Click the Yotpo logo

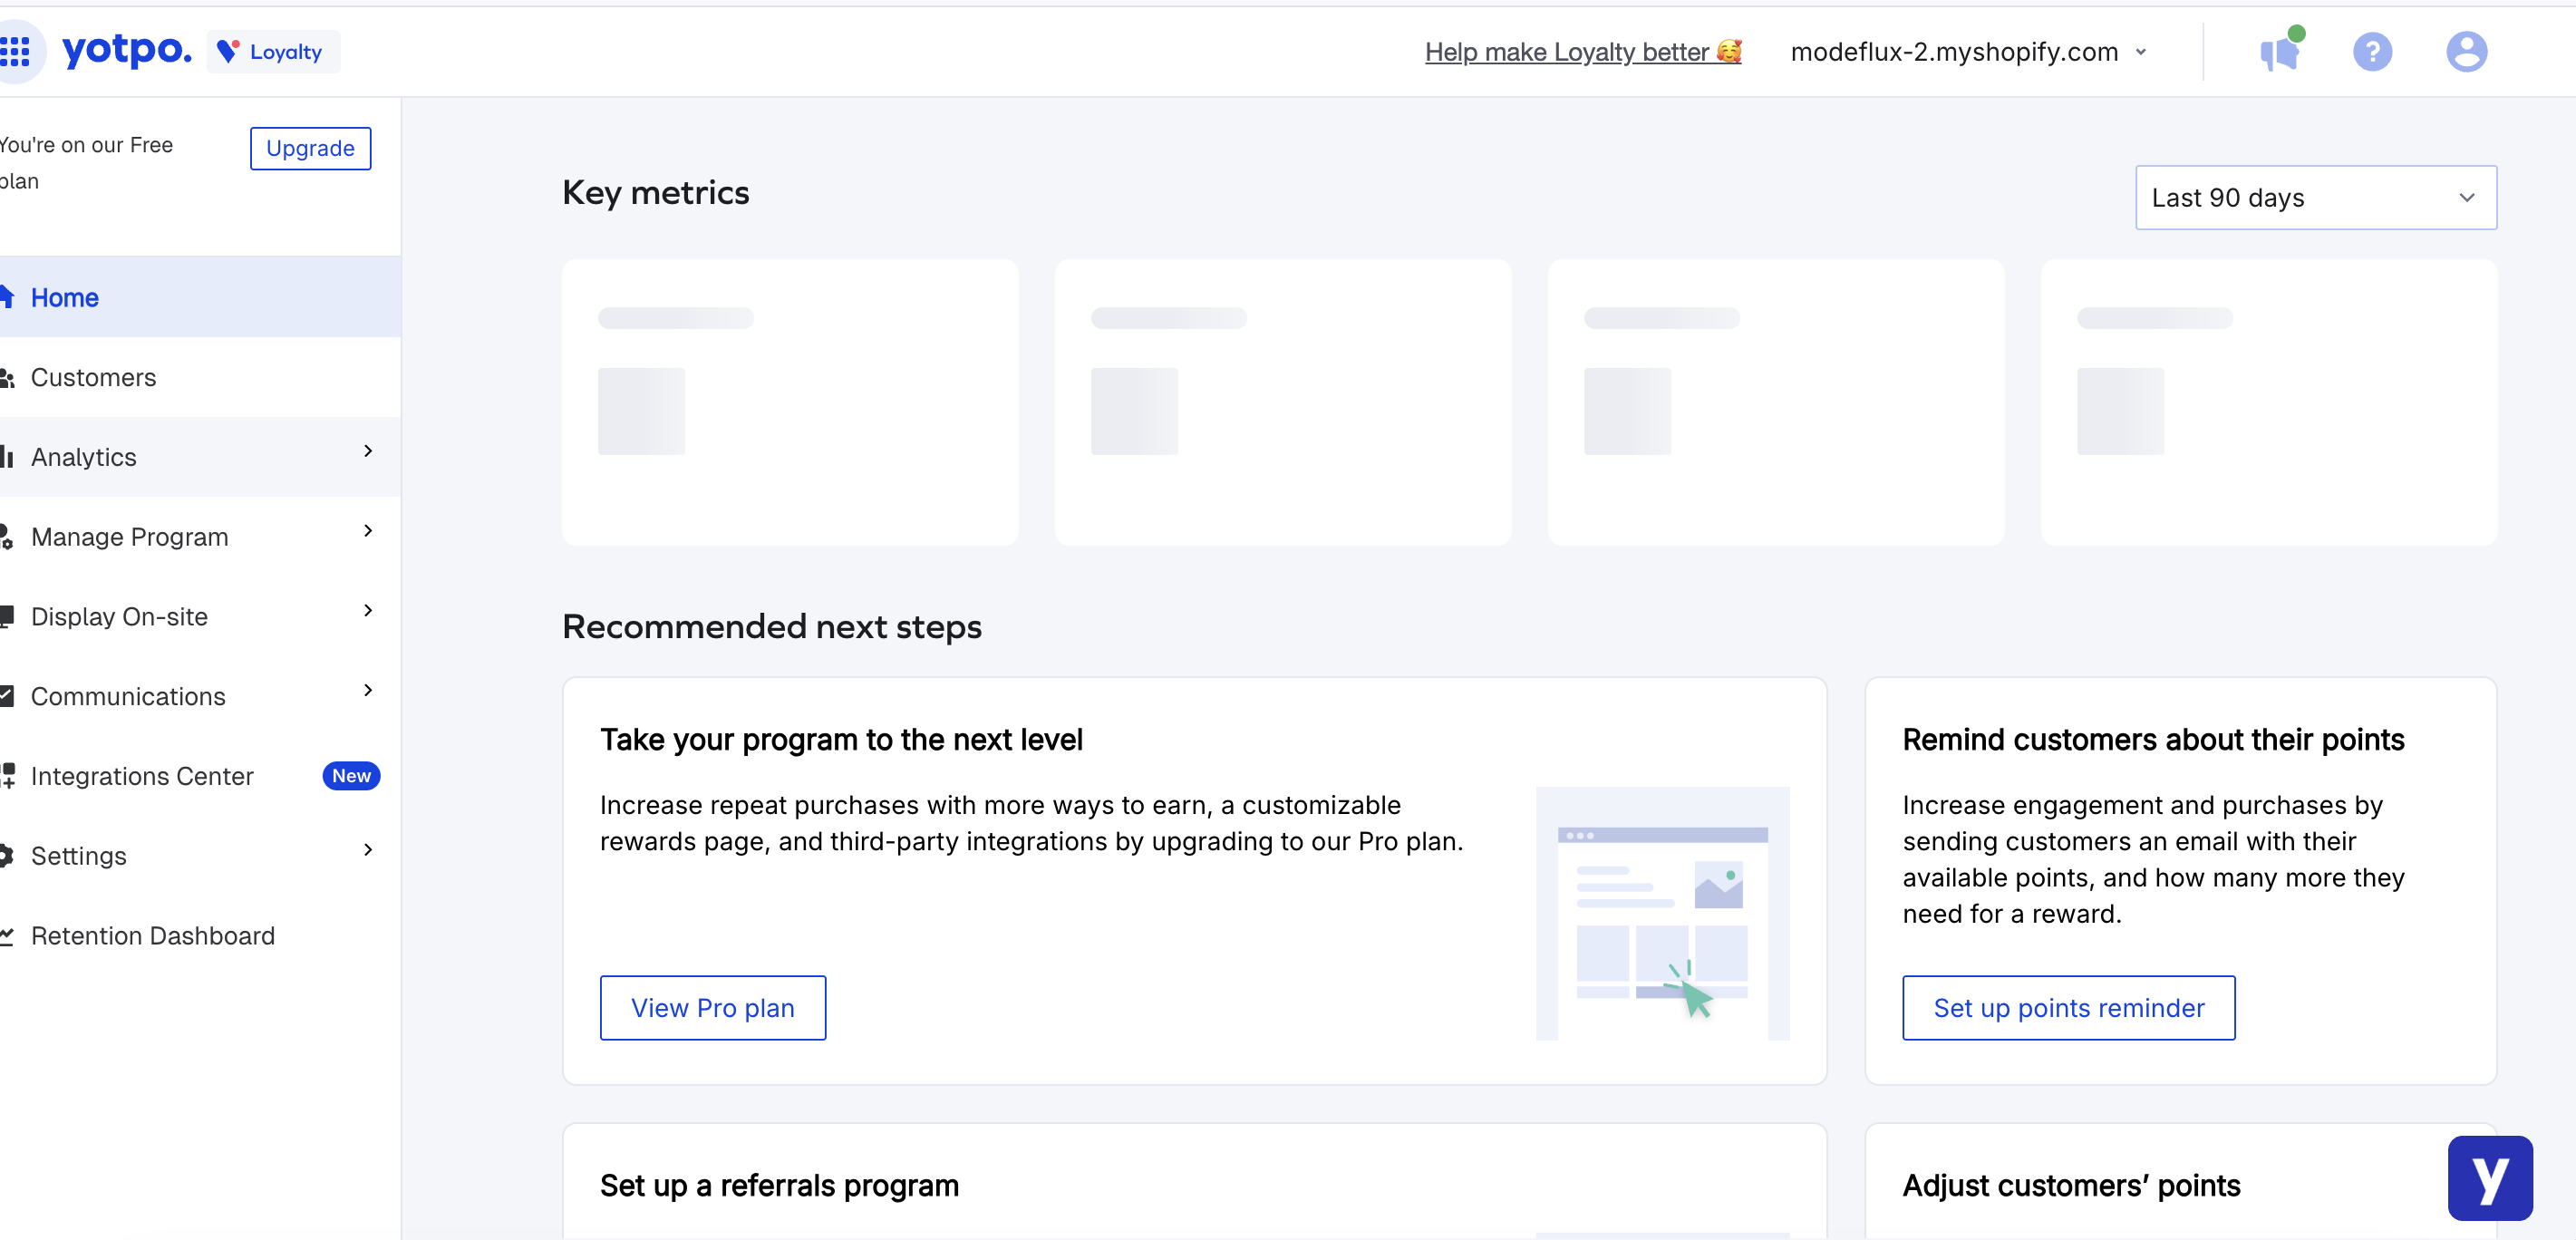[x=126, y=51]
